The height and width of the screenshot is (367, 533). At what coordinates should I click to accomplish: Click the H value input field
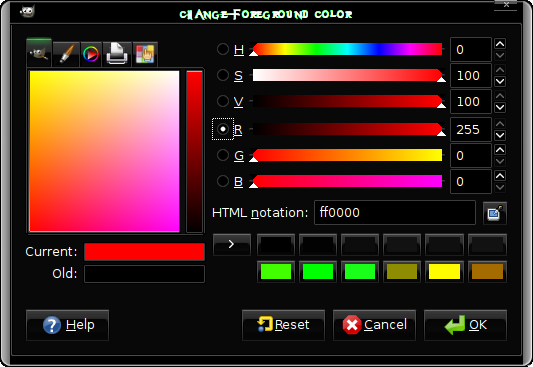pos(471,50)
